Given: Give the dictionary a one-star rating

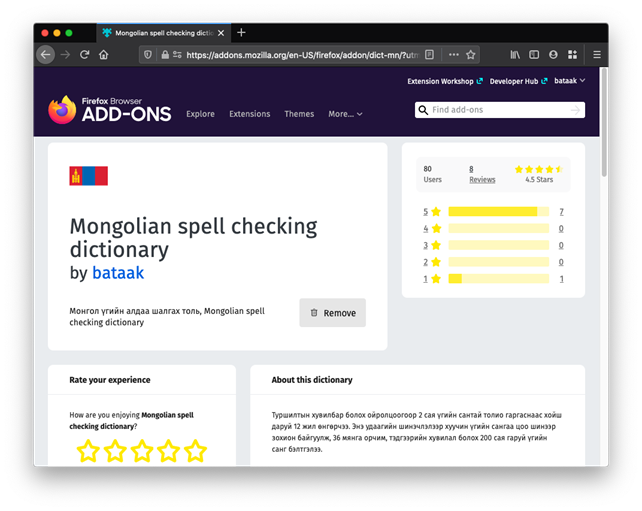Looking at the screenshot, I should pyautogui.click(x=89, y=451).
